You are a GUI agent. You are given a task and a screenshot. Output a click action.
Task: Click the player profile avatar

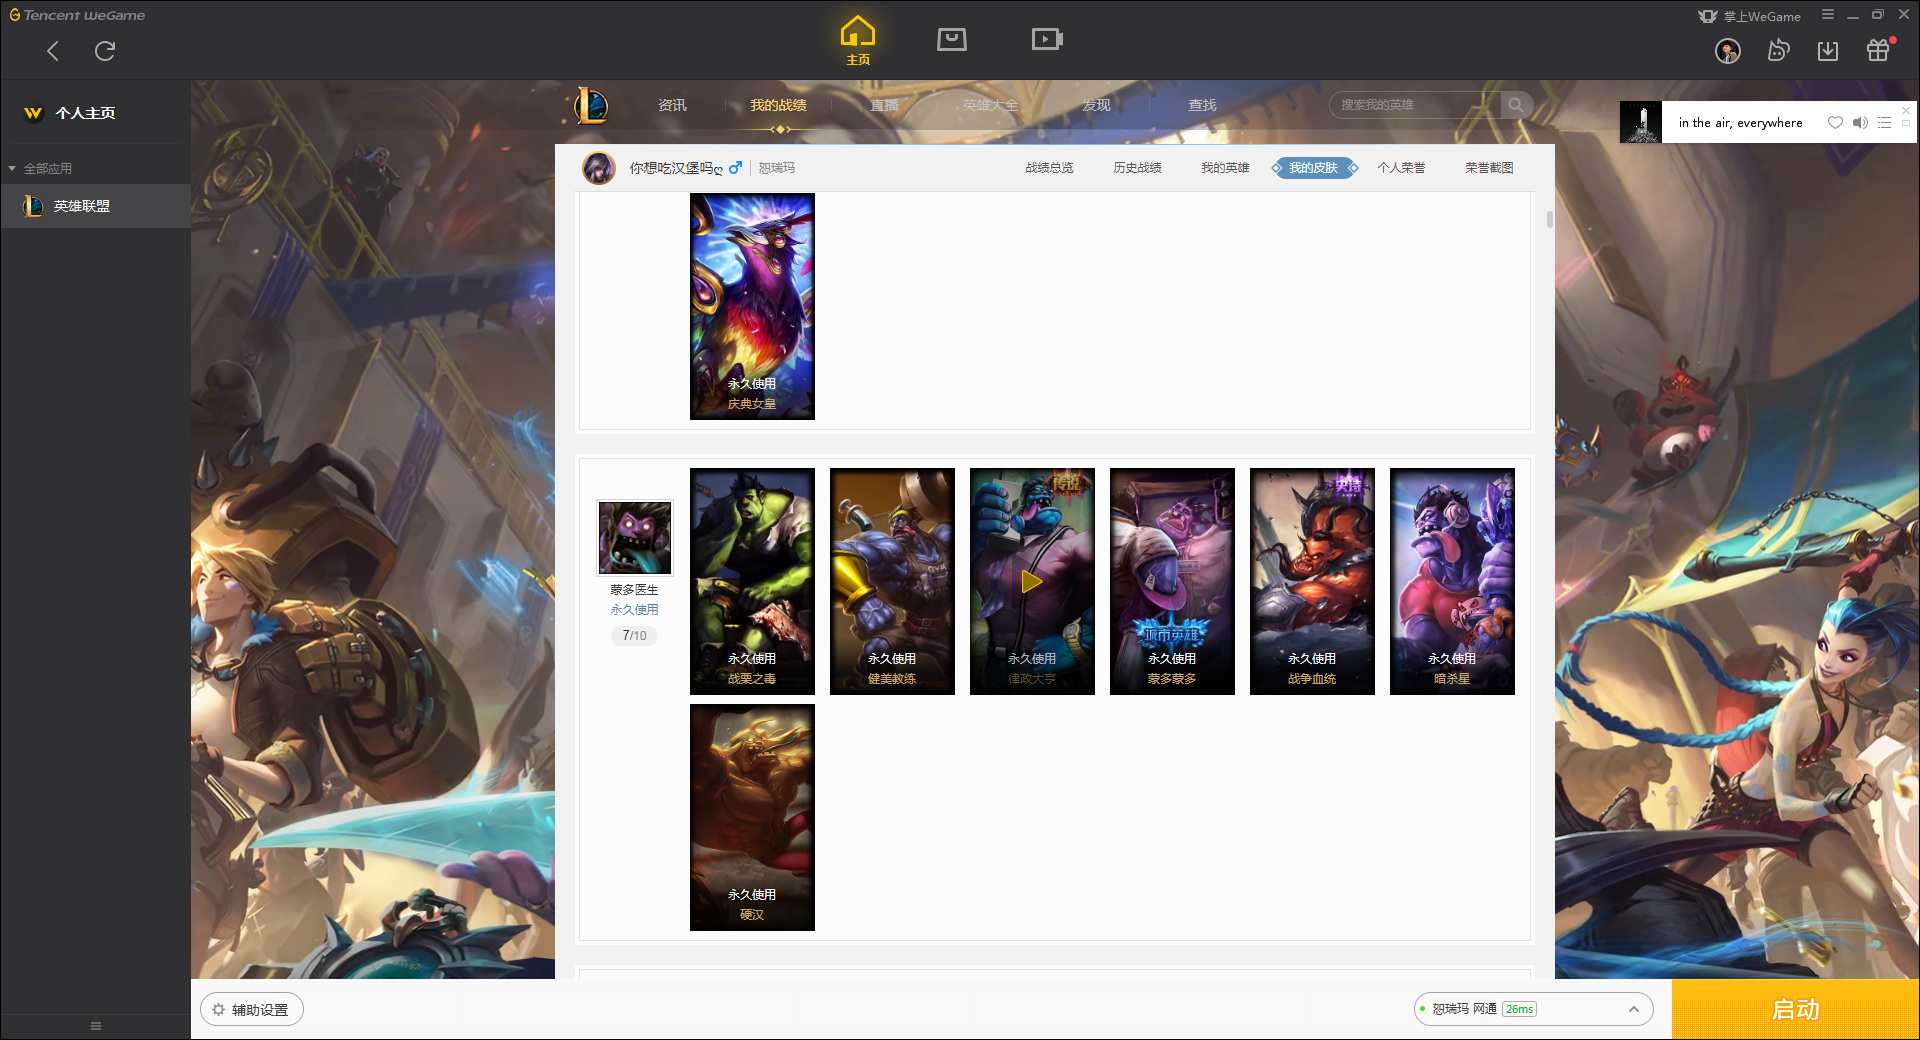pos(599,168)
